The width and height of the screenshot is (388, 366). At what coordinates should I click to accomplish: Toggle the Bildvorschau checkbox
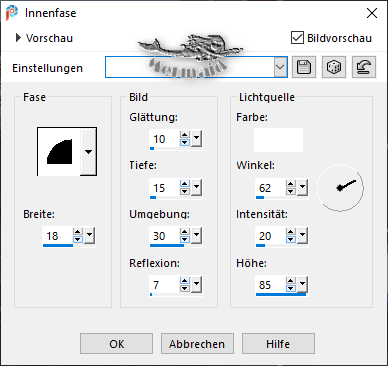tap(297, 38)
